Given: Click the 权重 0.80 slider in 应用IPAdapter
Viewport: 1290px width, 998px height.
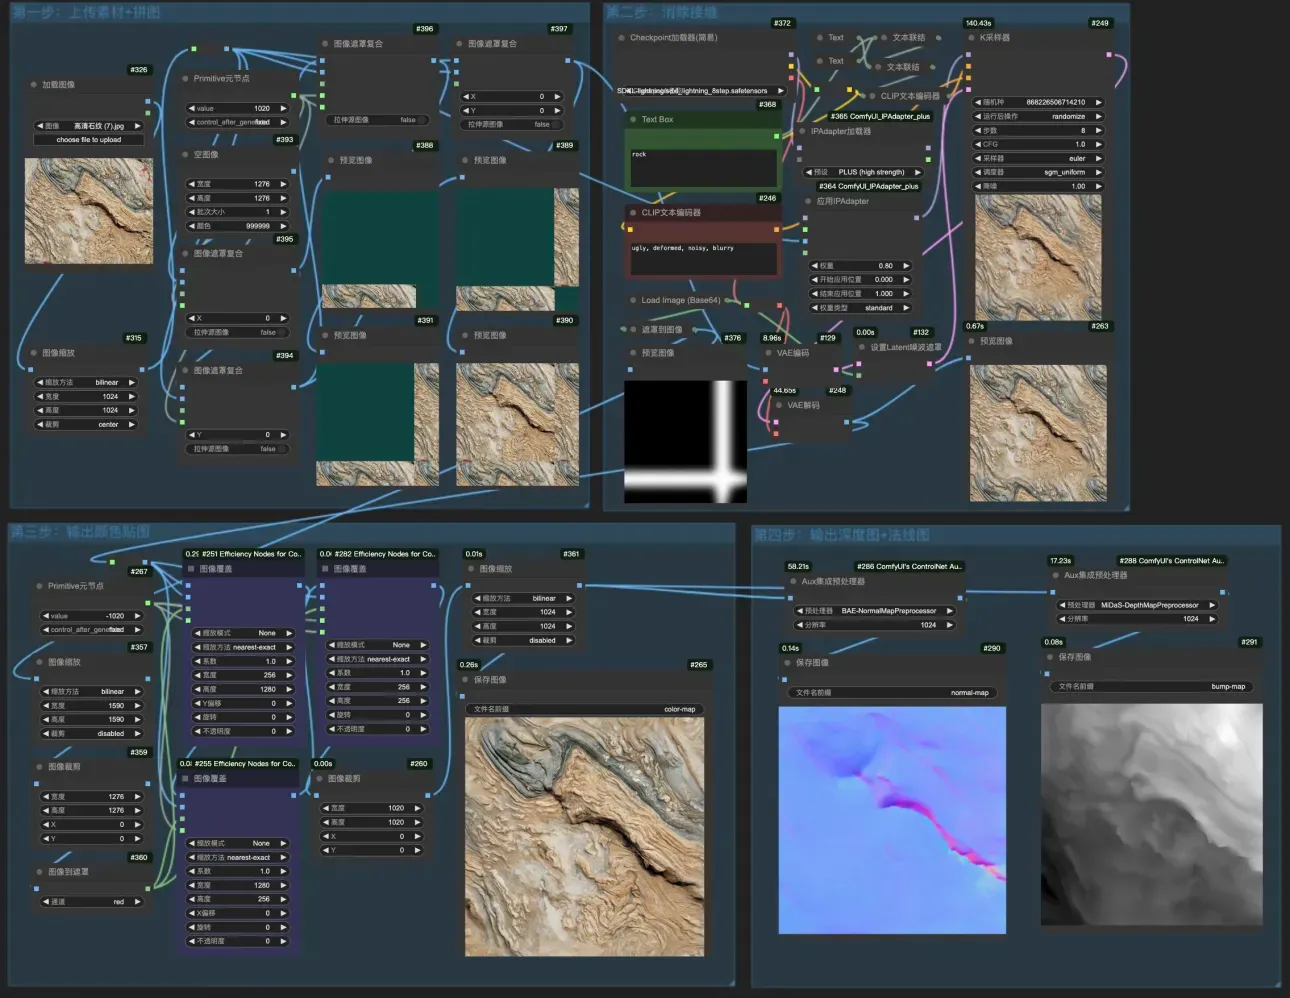Looking at the screenshot, I should [860, 266].
